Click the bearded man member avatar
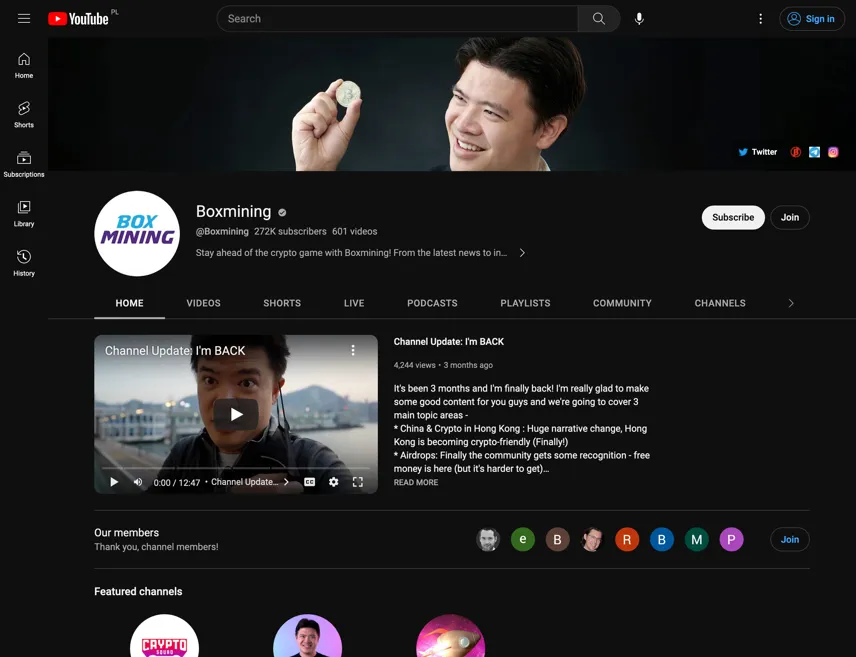Screen dimensions: 856x657 click(488, 540)
